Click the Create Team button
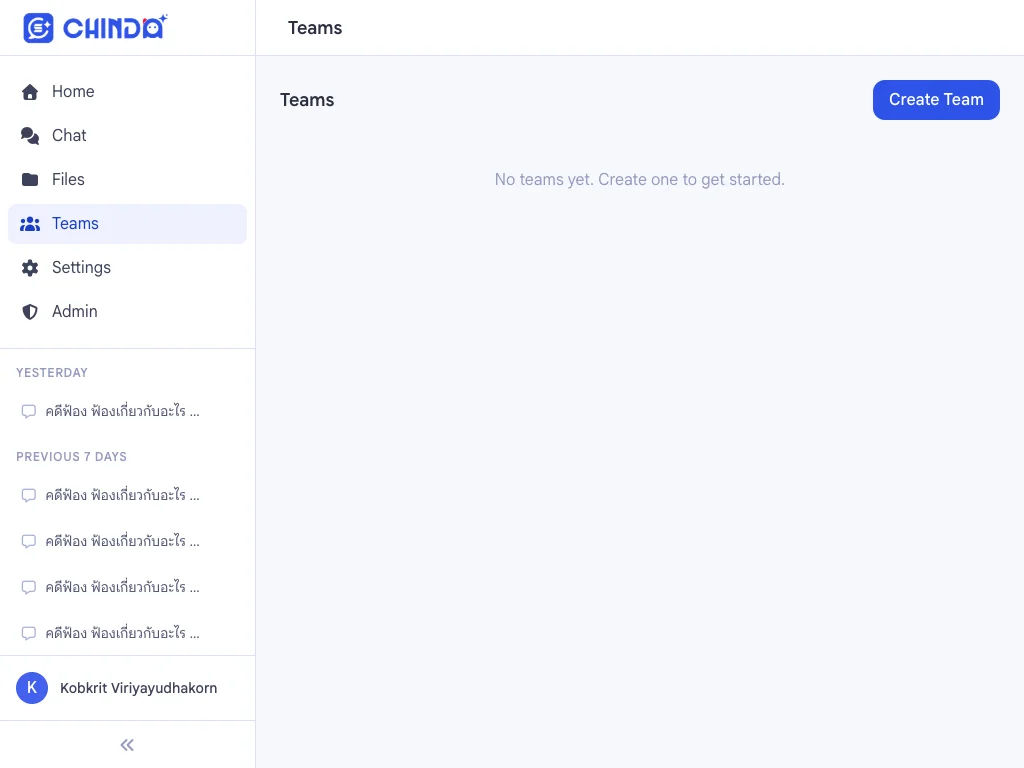Image resolution: width=1024 pixels, height=768 pixels. tap(936, 100)
